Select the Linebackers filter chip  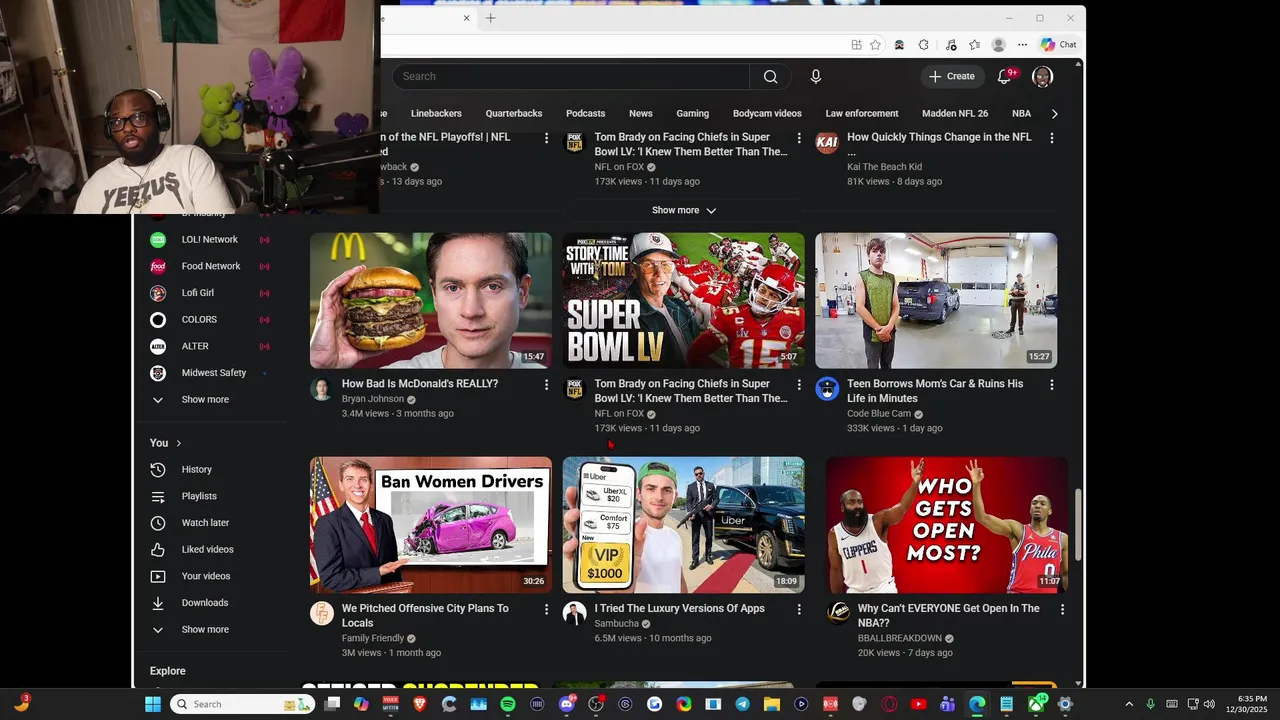point(436,114)
